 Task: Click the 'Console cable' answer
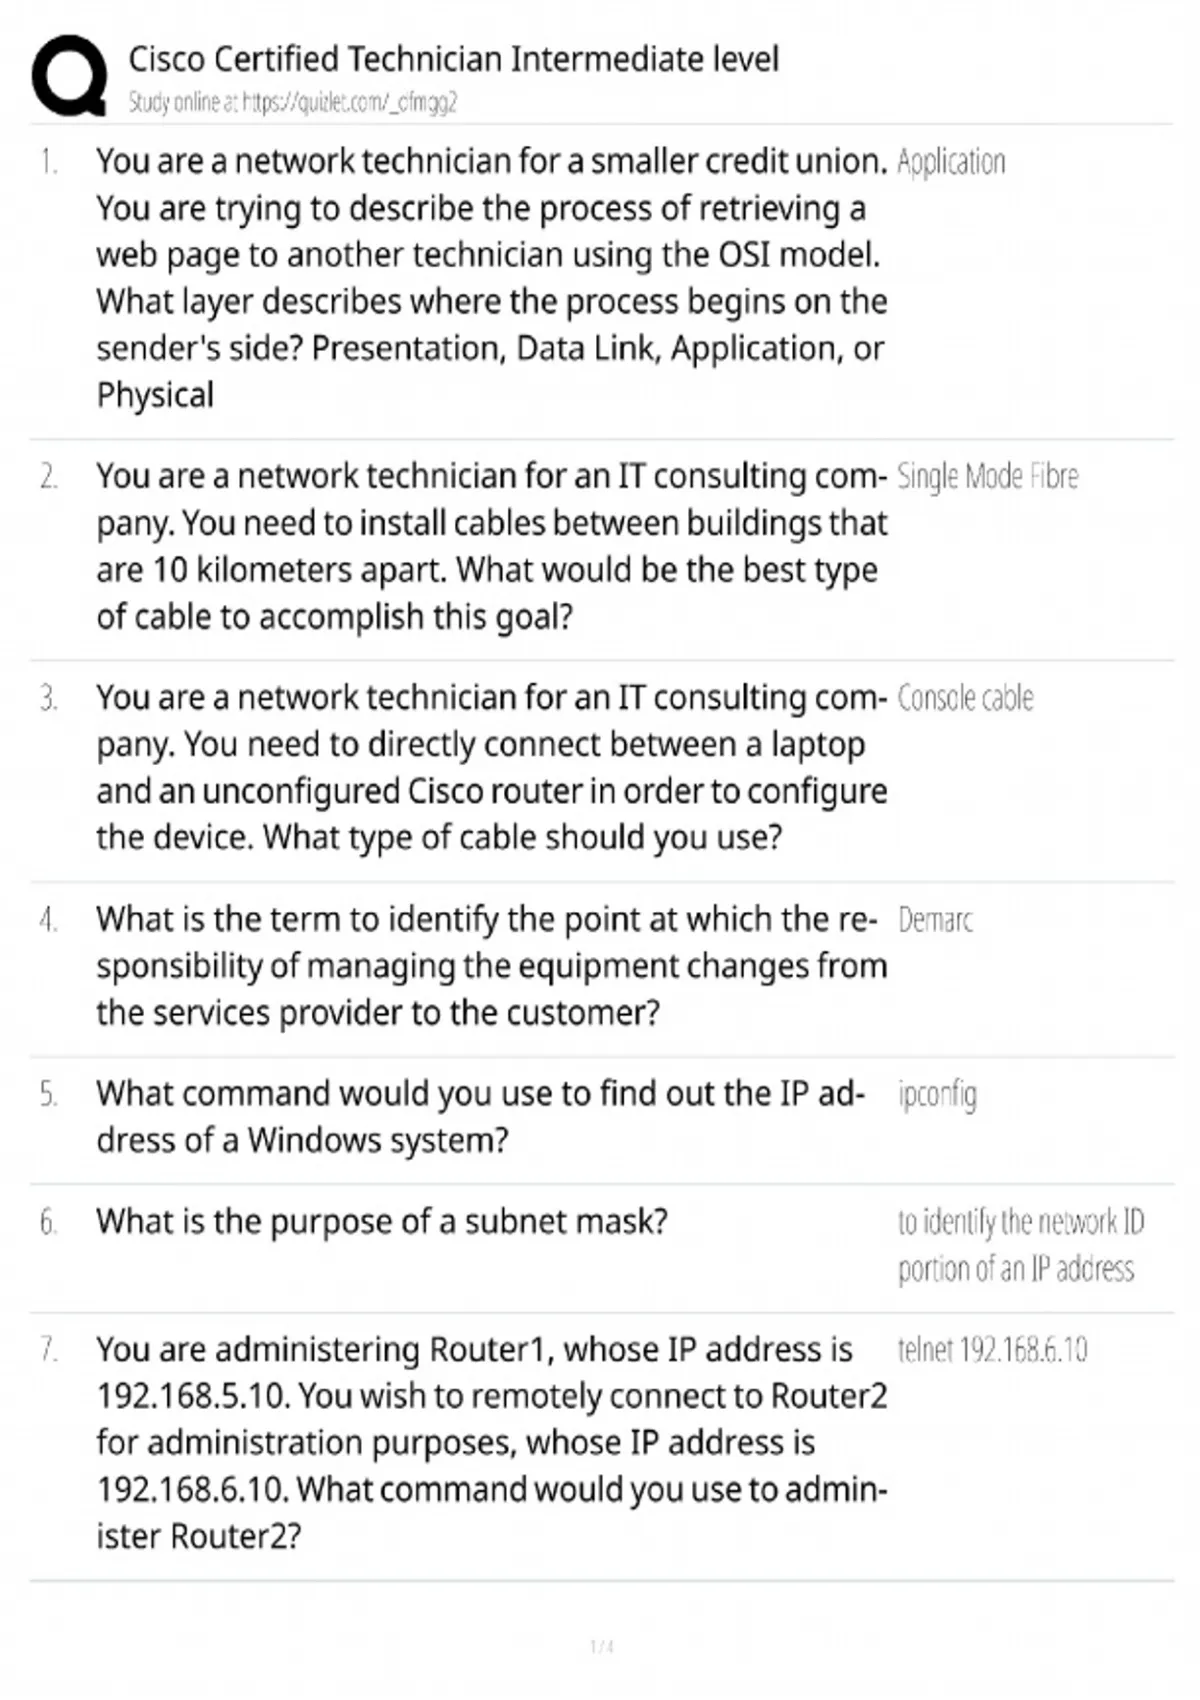point(965,698)
